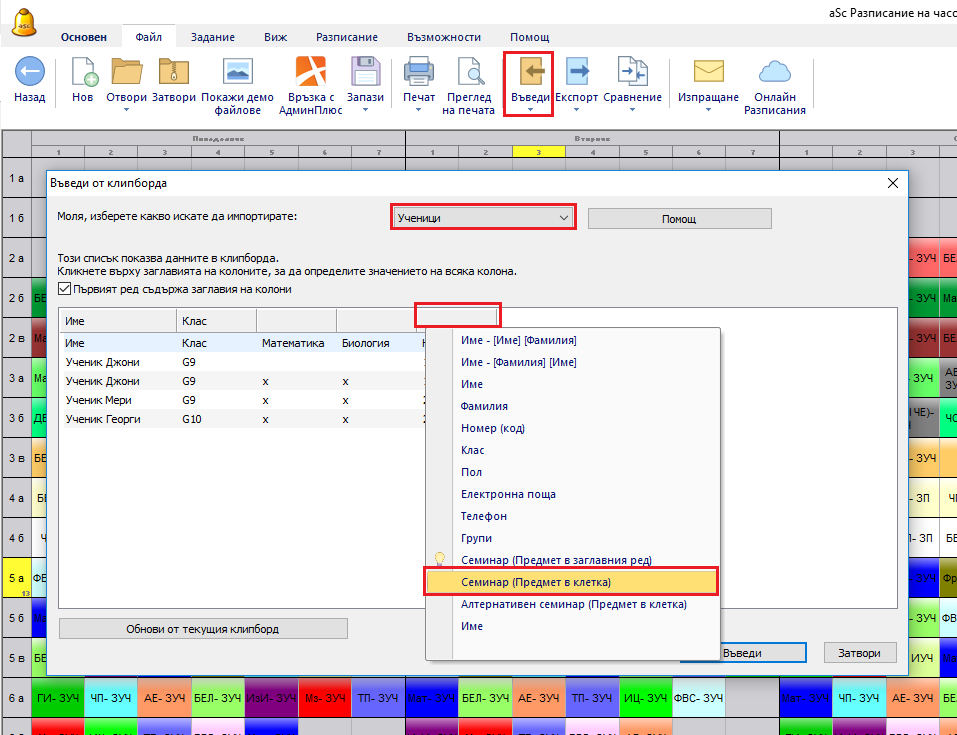Click the Клас column header
Viewport: 957px width, 735px height.
coord(216,322)
